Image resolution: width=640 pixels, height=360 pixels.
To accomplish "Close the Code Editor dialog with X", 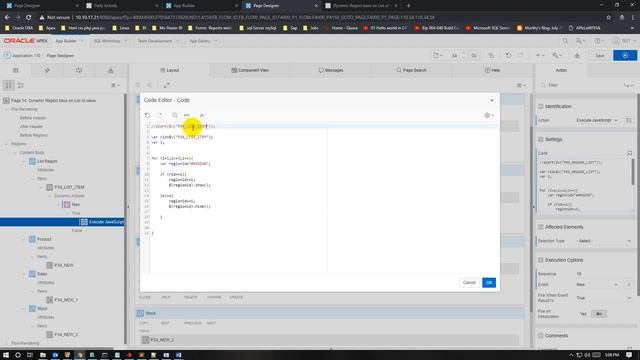I will pyautogui.click(x=491, y=100).
